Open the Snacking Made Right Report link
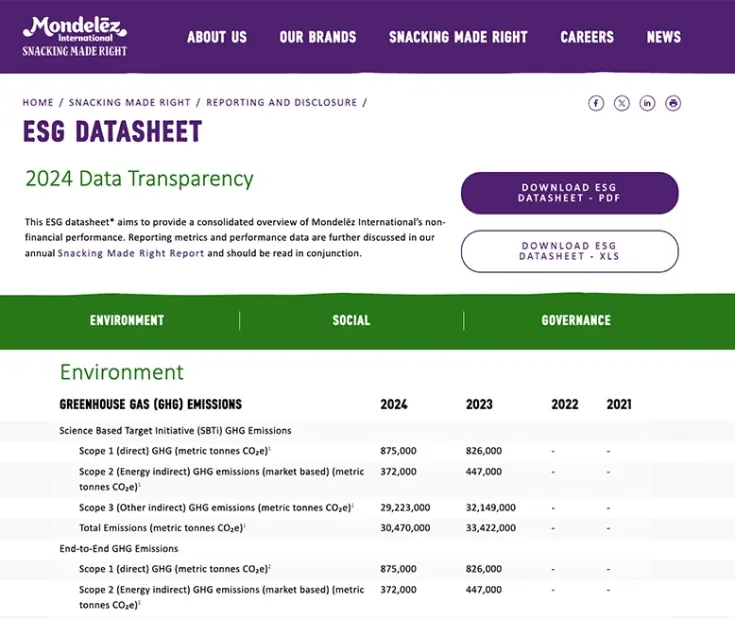The image size is (735, 619). (131, 254)
